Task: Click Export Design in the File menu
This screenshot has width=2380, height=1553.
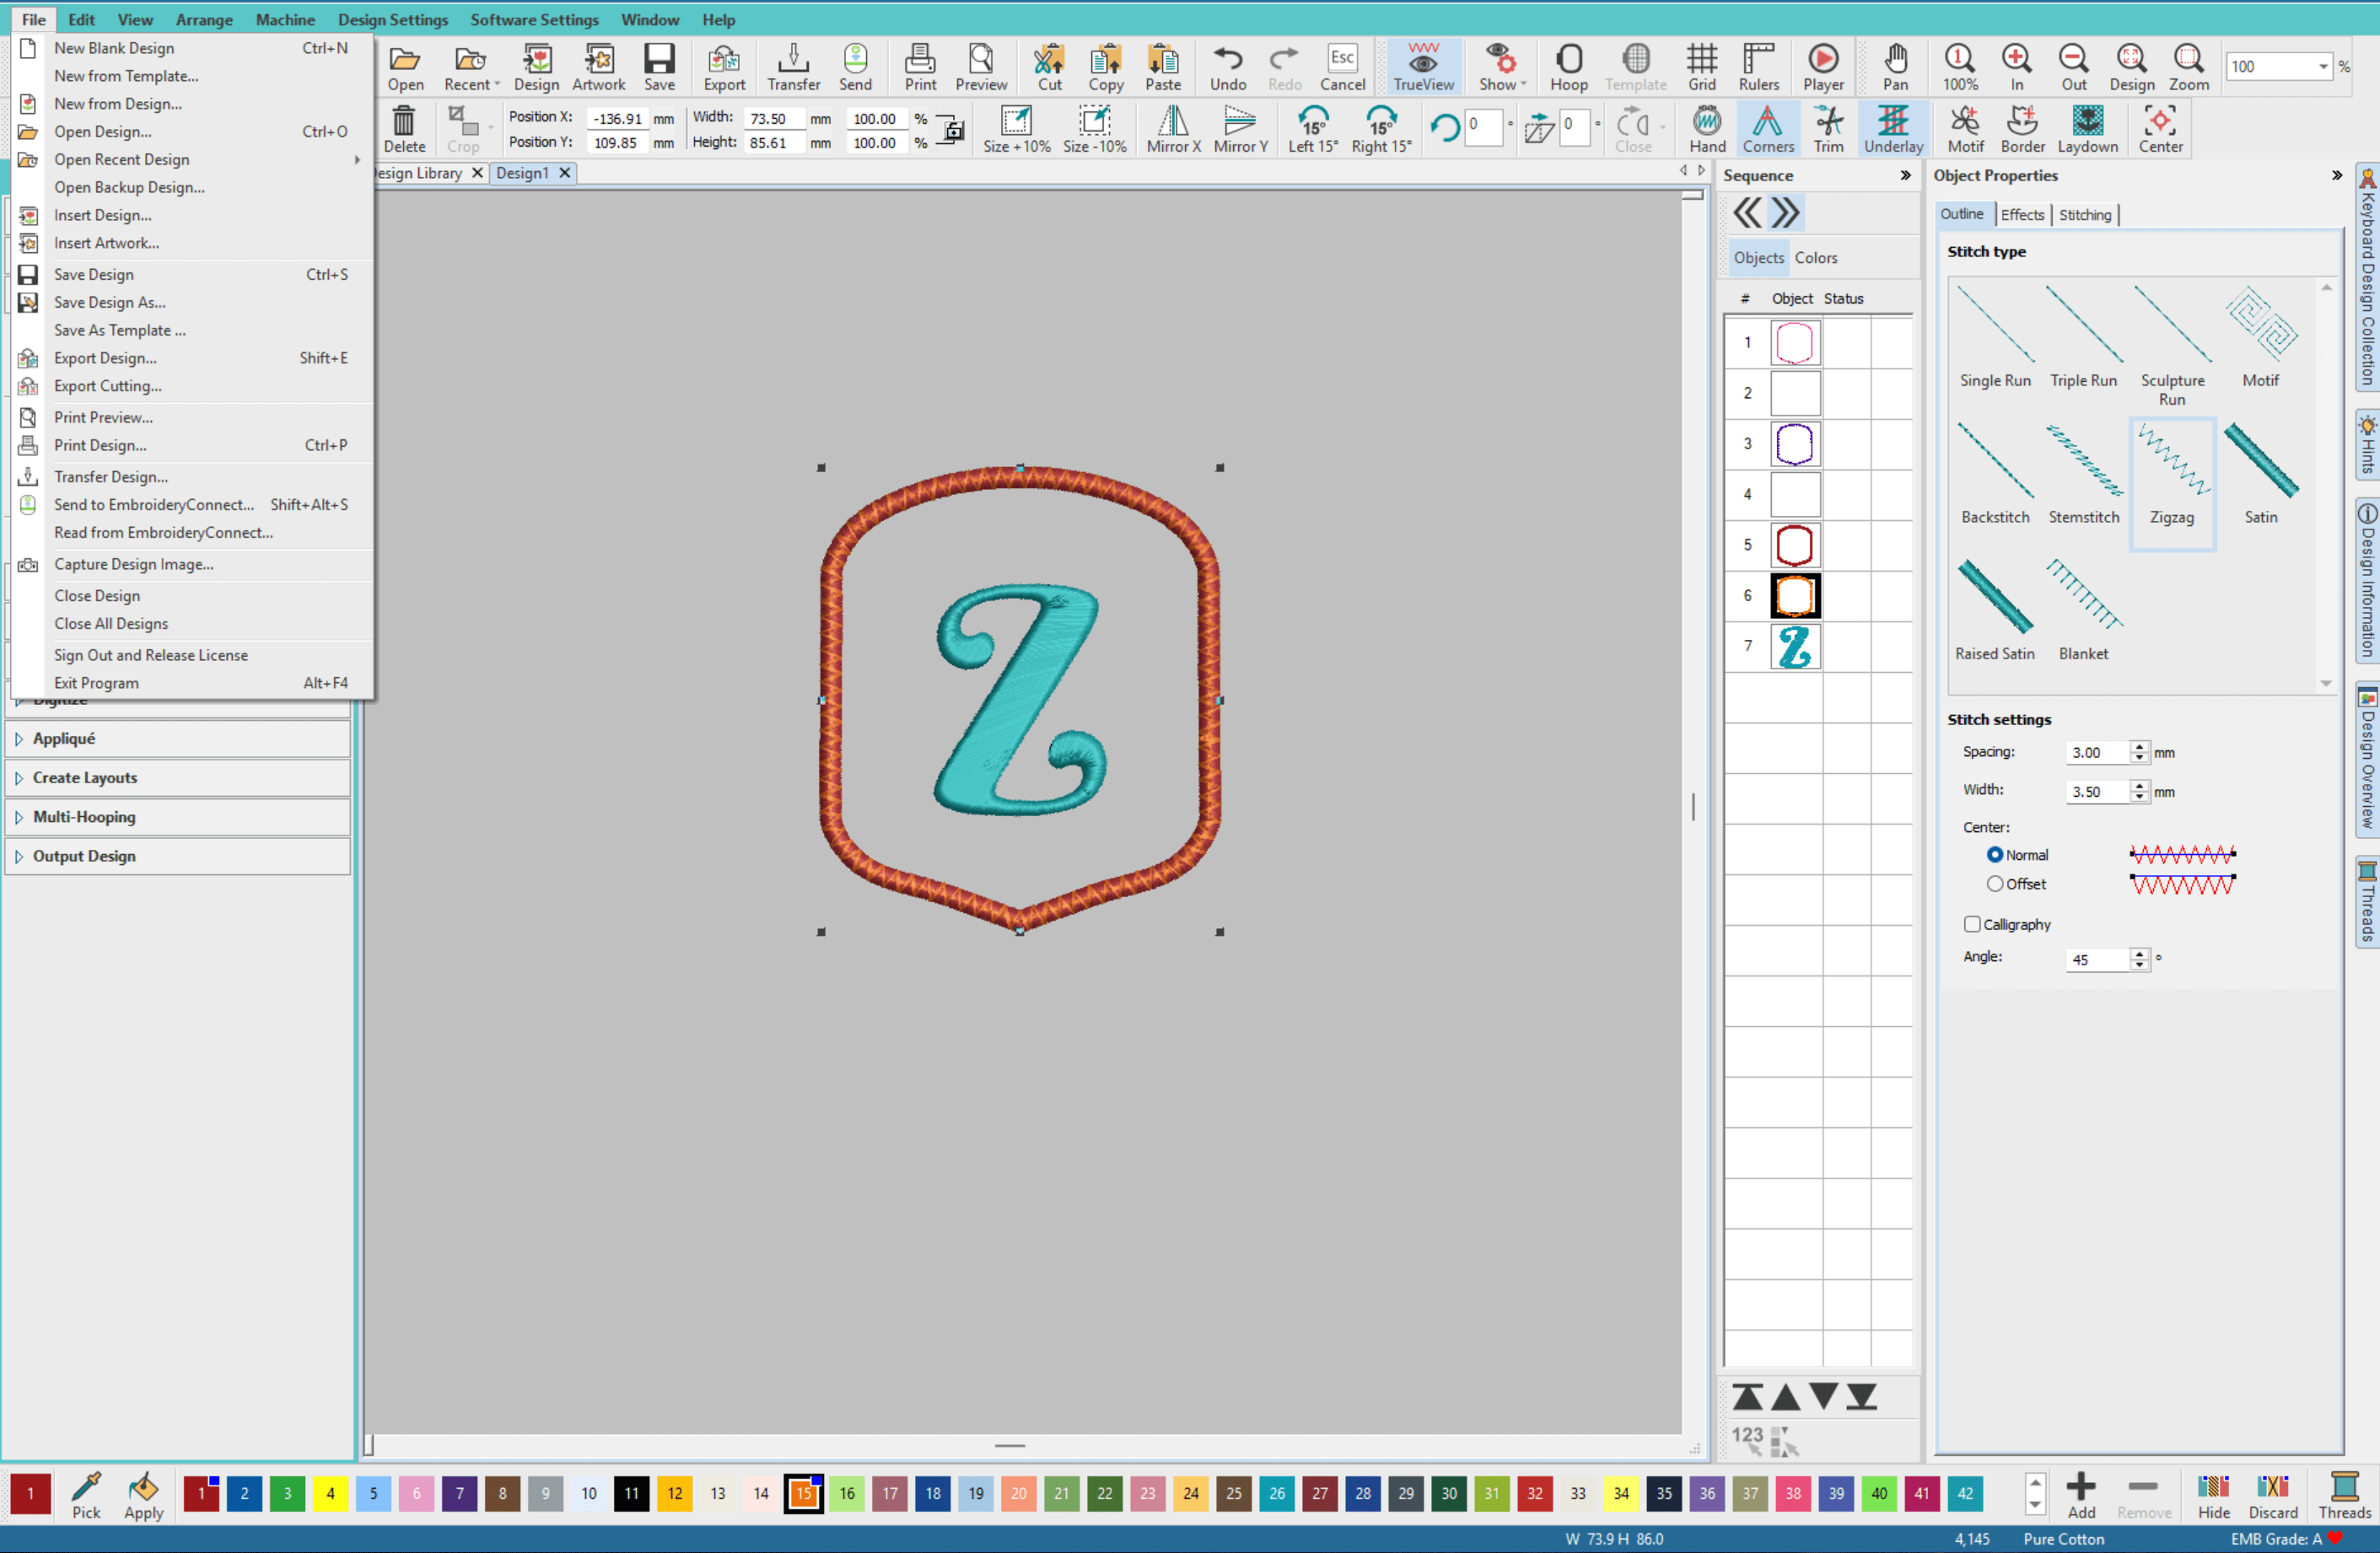Action: pos(105,358)
